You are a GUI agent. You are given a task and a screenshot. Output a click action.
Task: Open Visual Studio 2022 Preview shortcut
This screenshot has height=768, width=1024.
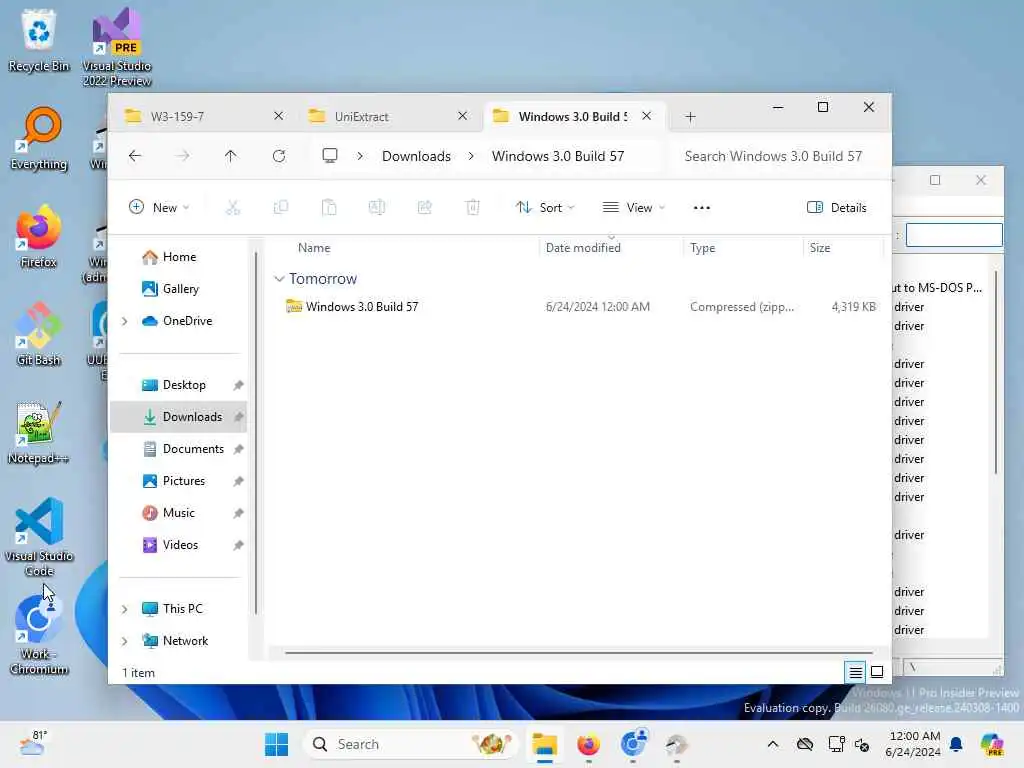(x=117, y=47)
